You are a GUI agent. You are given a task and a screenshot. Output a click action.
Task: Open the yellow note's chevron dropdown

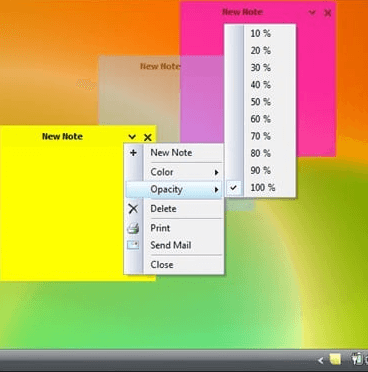132,137
